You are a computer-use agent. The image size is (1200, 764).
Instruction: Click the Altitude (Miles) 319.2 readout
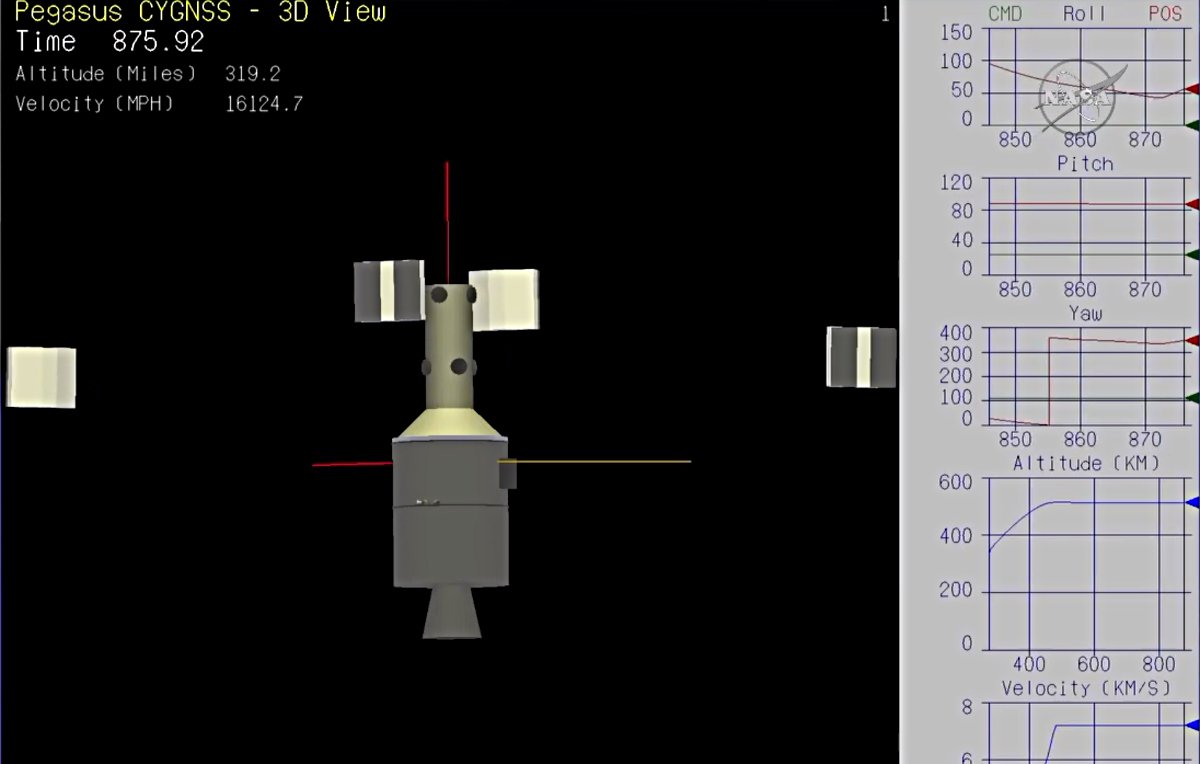click(148, 74)
